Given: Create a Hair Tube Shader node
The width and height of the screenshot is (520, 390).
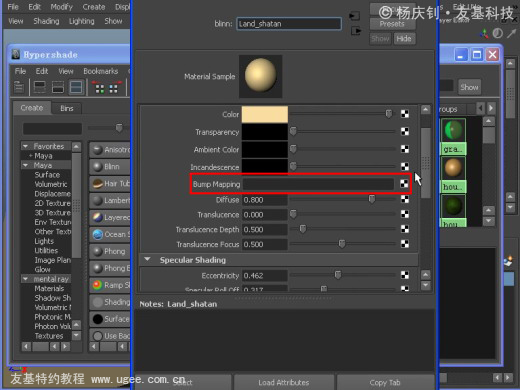Looking at the screenshot, I should tap(110, 183).
